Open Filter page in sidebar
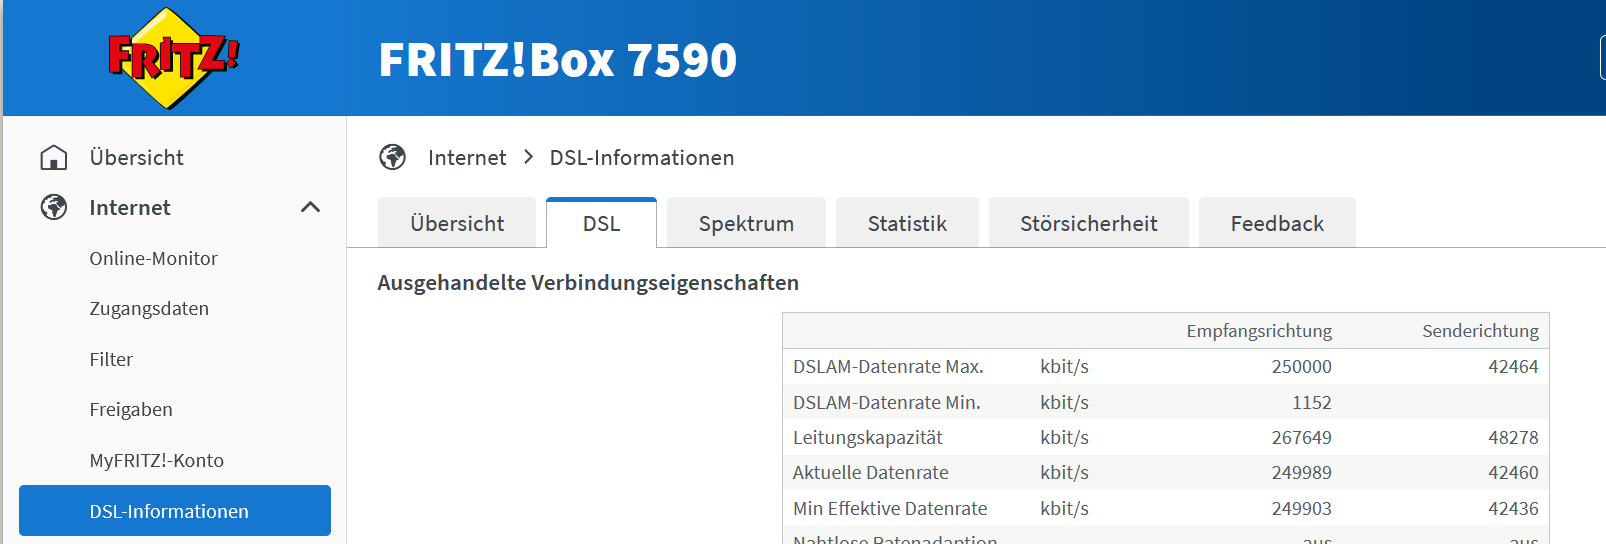This screenshot has width=1606, height=544. click(111, 359)
